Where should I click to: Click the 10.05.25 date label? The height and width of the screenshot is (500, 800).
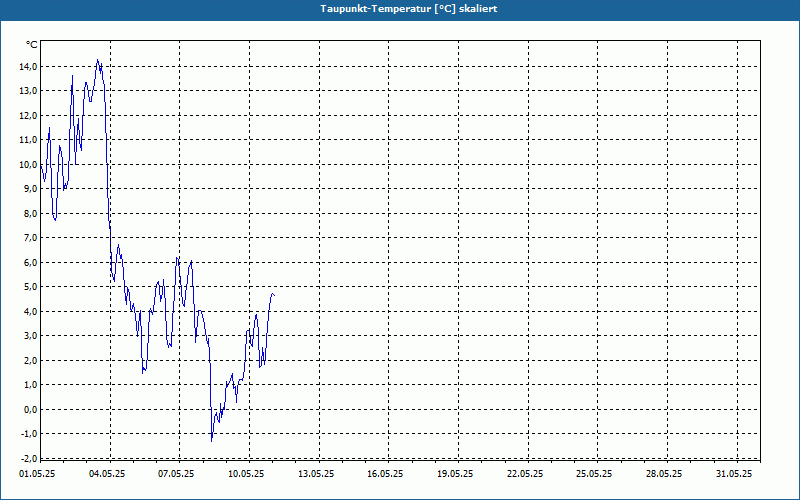coord(246,474)
